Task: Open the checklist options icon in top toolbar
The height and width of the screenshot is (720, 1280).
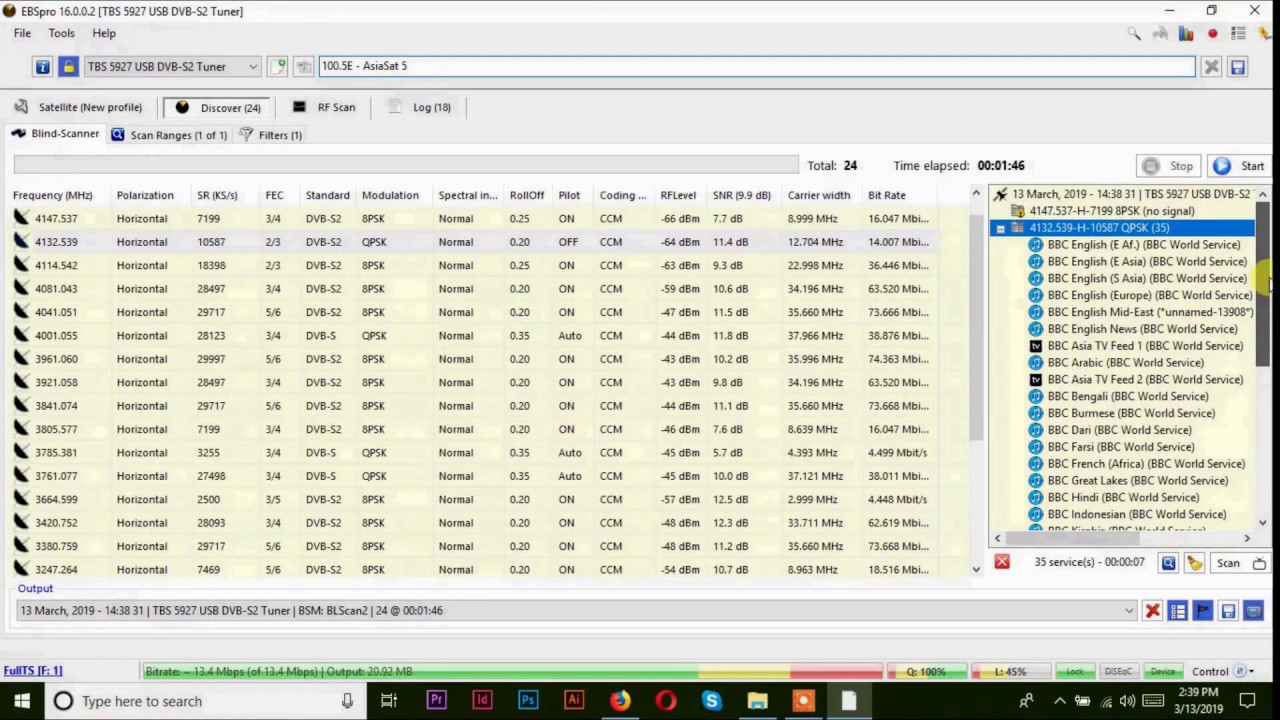Action: click(1238, 34)
